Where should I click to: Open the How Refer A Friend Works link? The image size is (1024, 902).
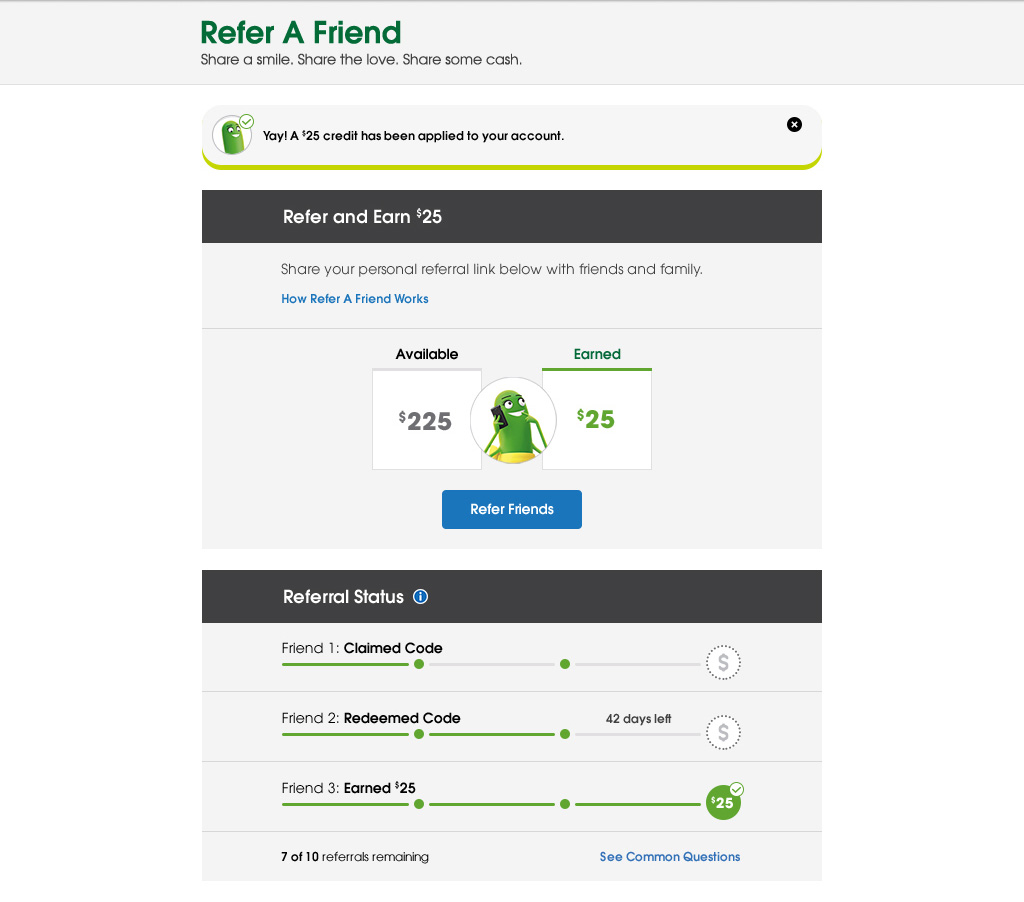pyautogui.click(x=355, y=298)
